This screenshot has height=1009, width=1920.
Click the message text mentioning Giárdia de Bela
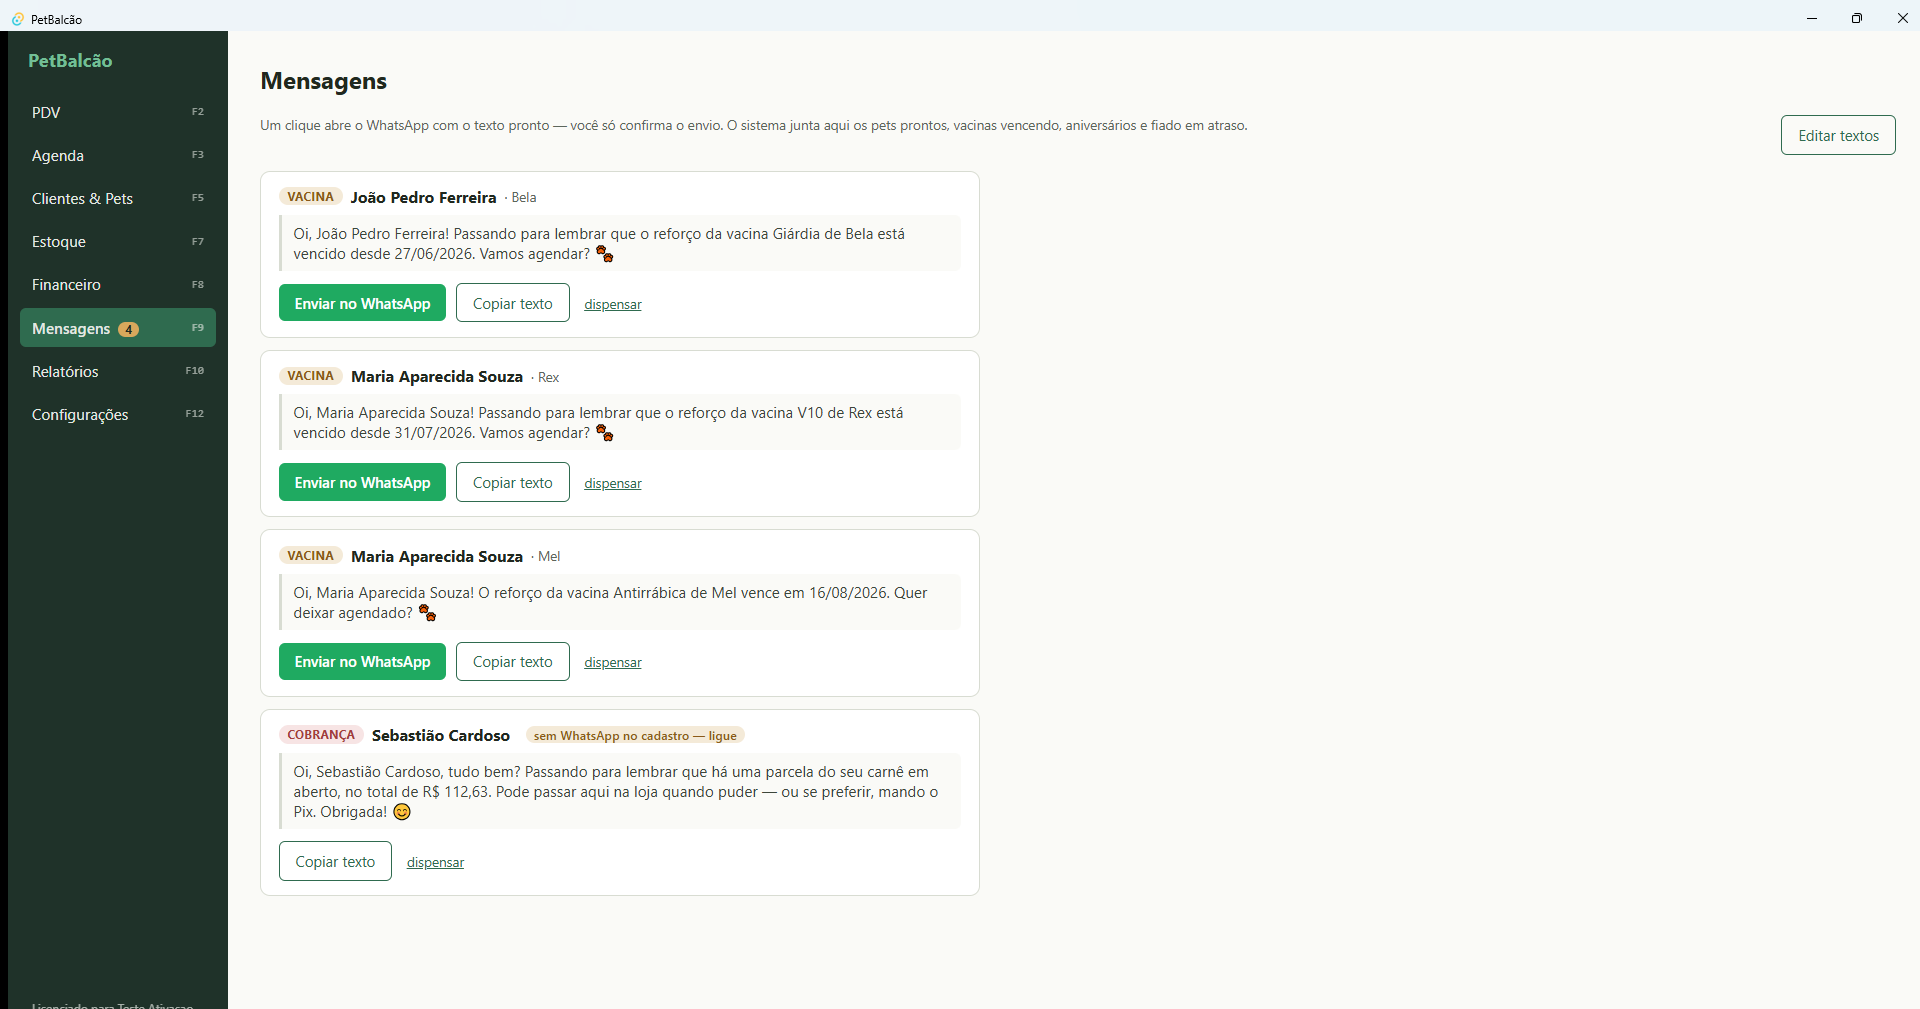pyautogui.click(x=620, y=243)
